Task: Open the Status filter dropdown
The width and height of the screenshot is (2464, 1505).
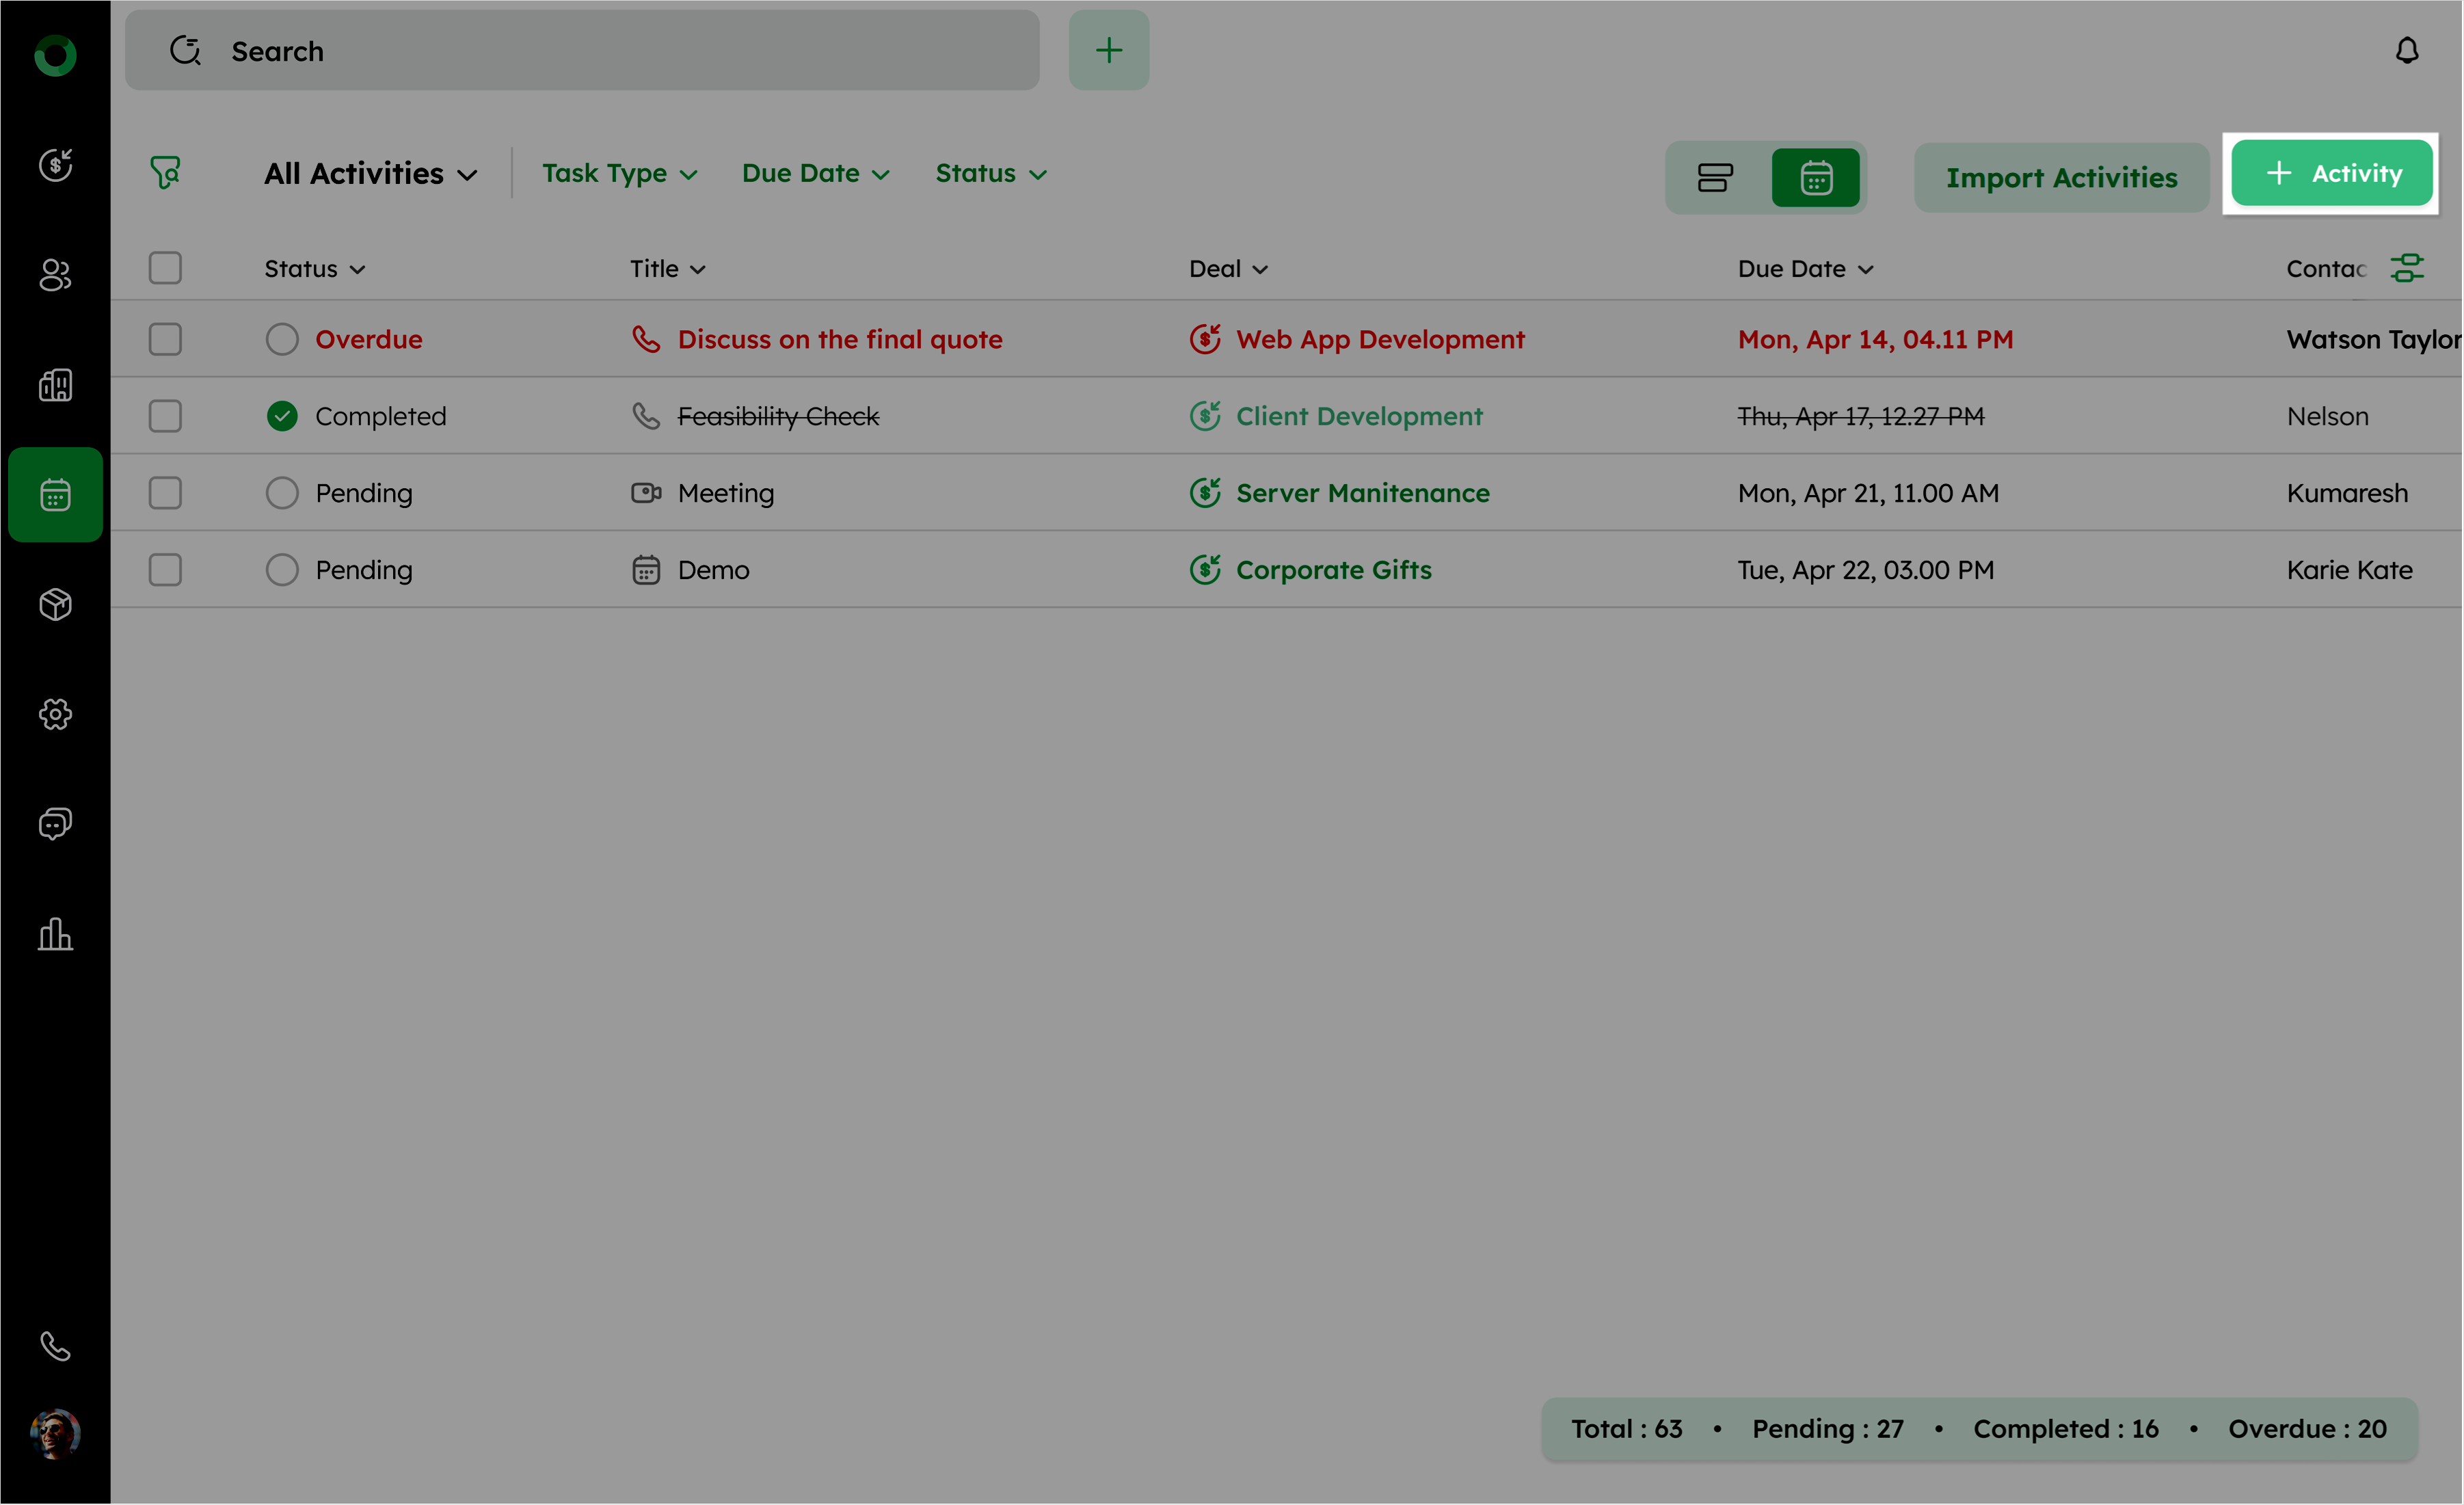Action: [x=990, y=174]
